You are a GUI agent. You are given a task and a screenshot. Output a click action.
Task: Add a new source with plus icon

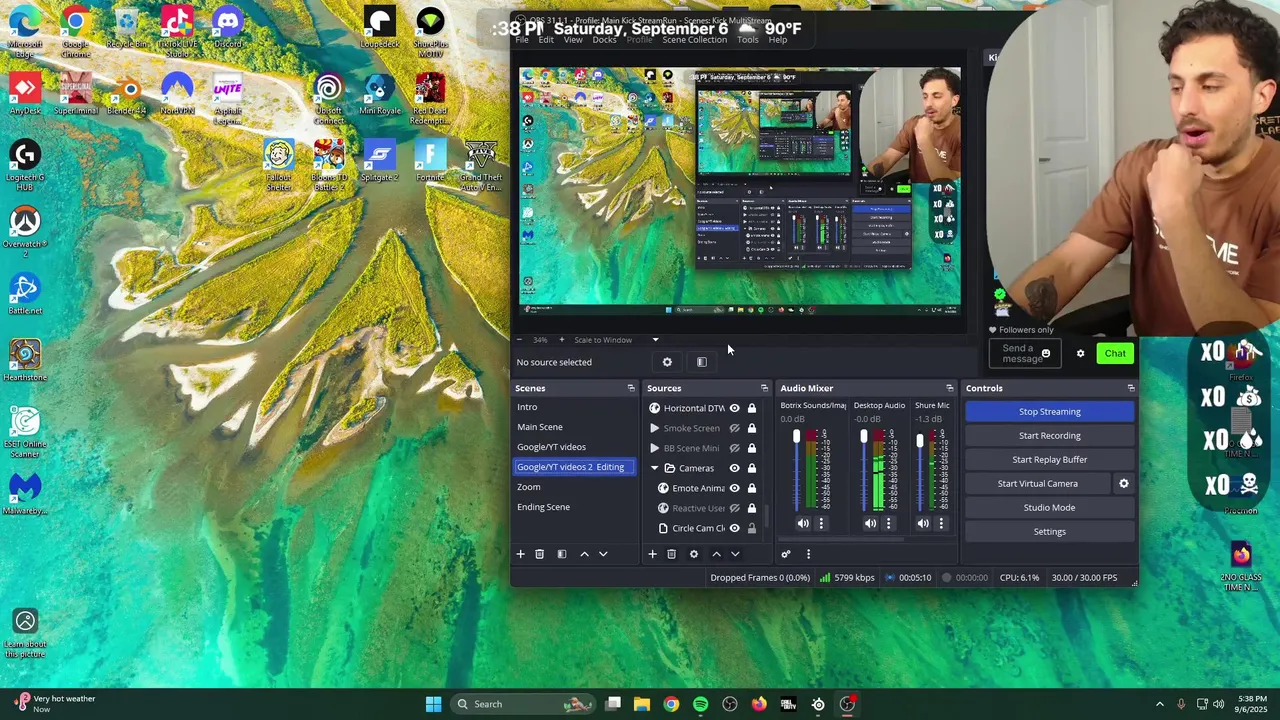tap(652, 554)
